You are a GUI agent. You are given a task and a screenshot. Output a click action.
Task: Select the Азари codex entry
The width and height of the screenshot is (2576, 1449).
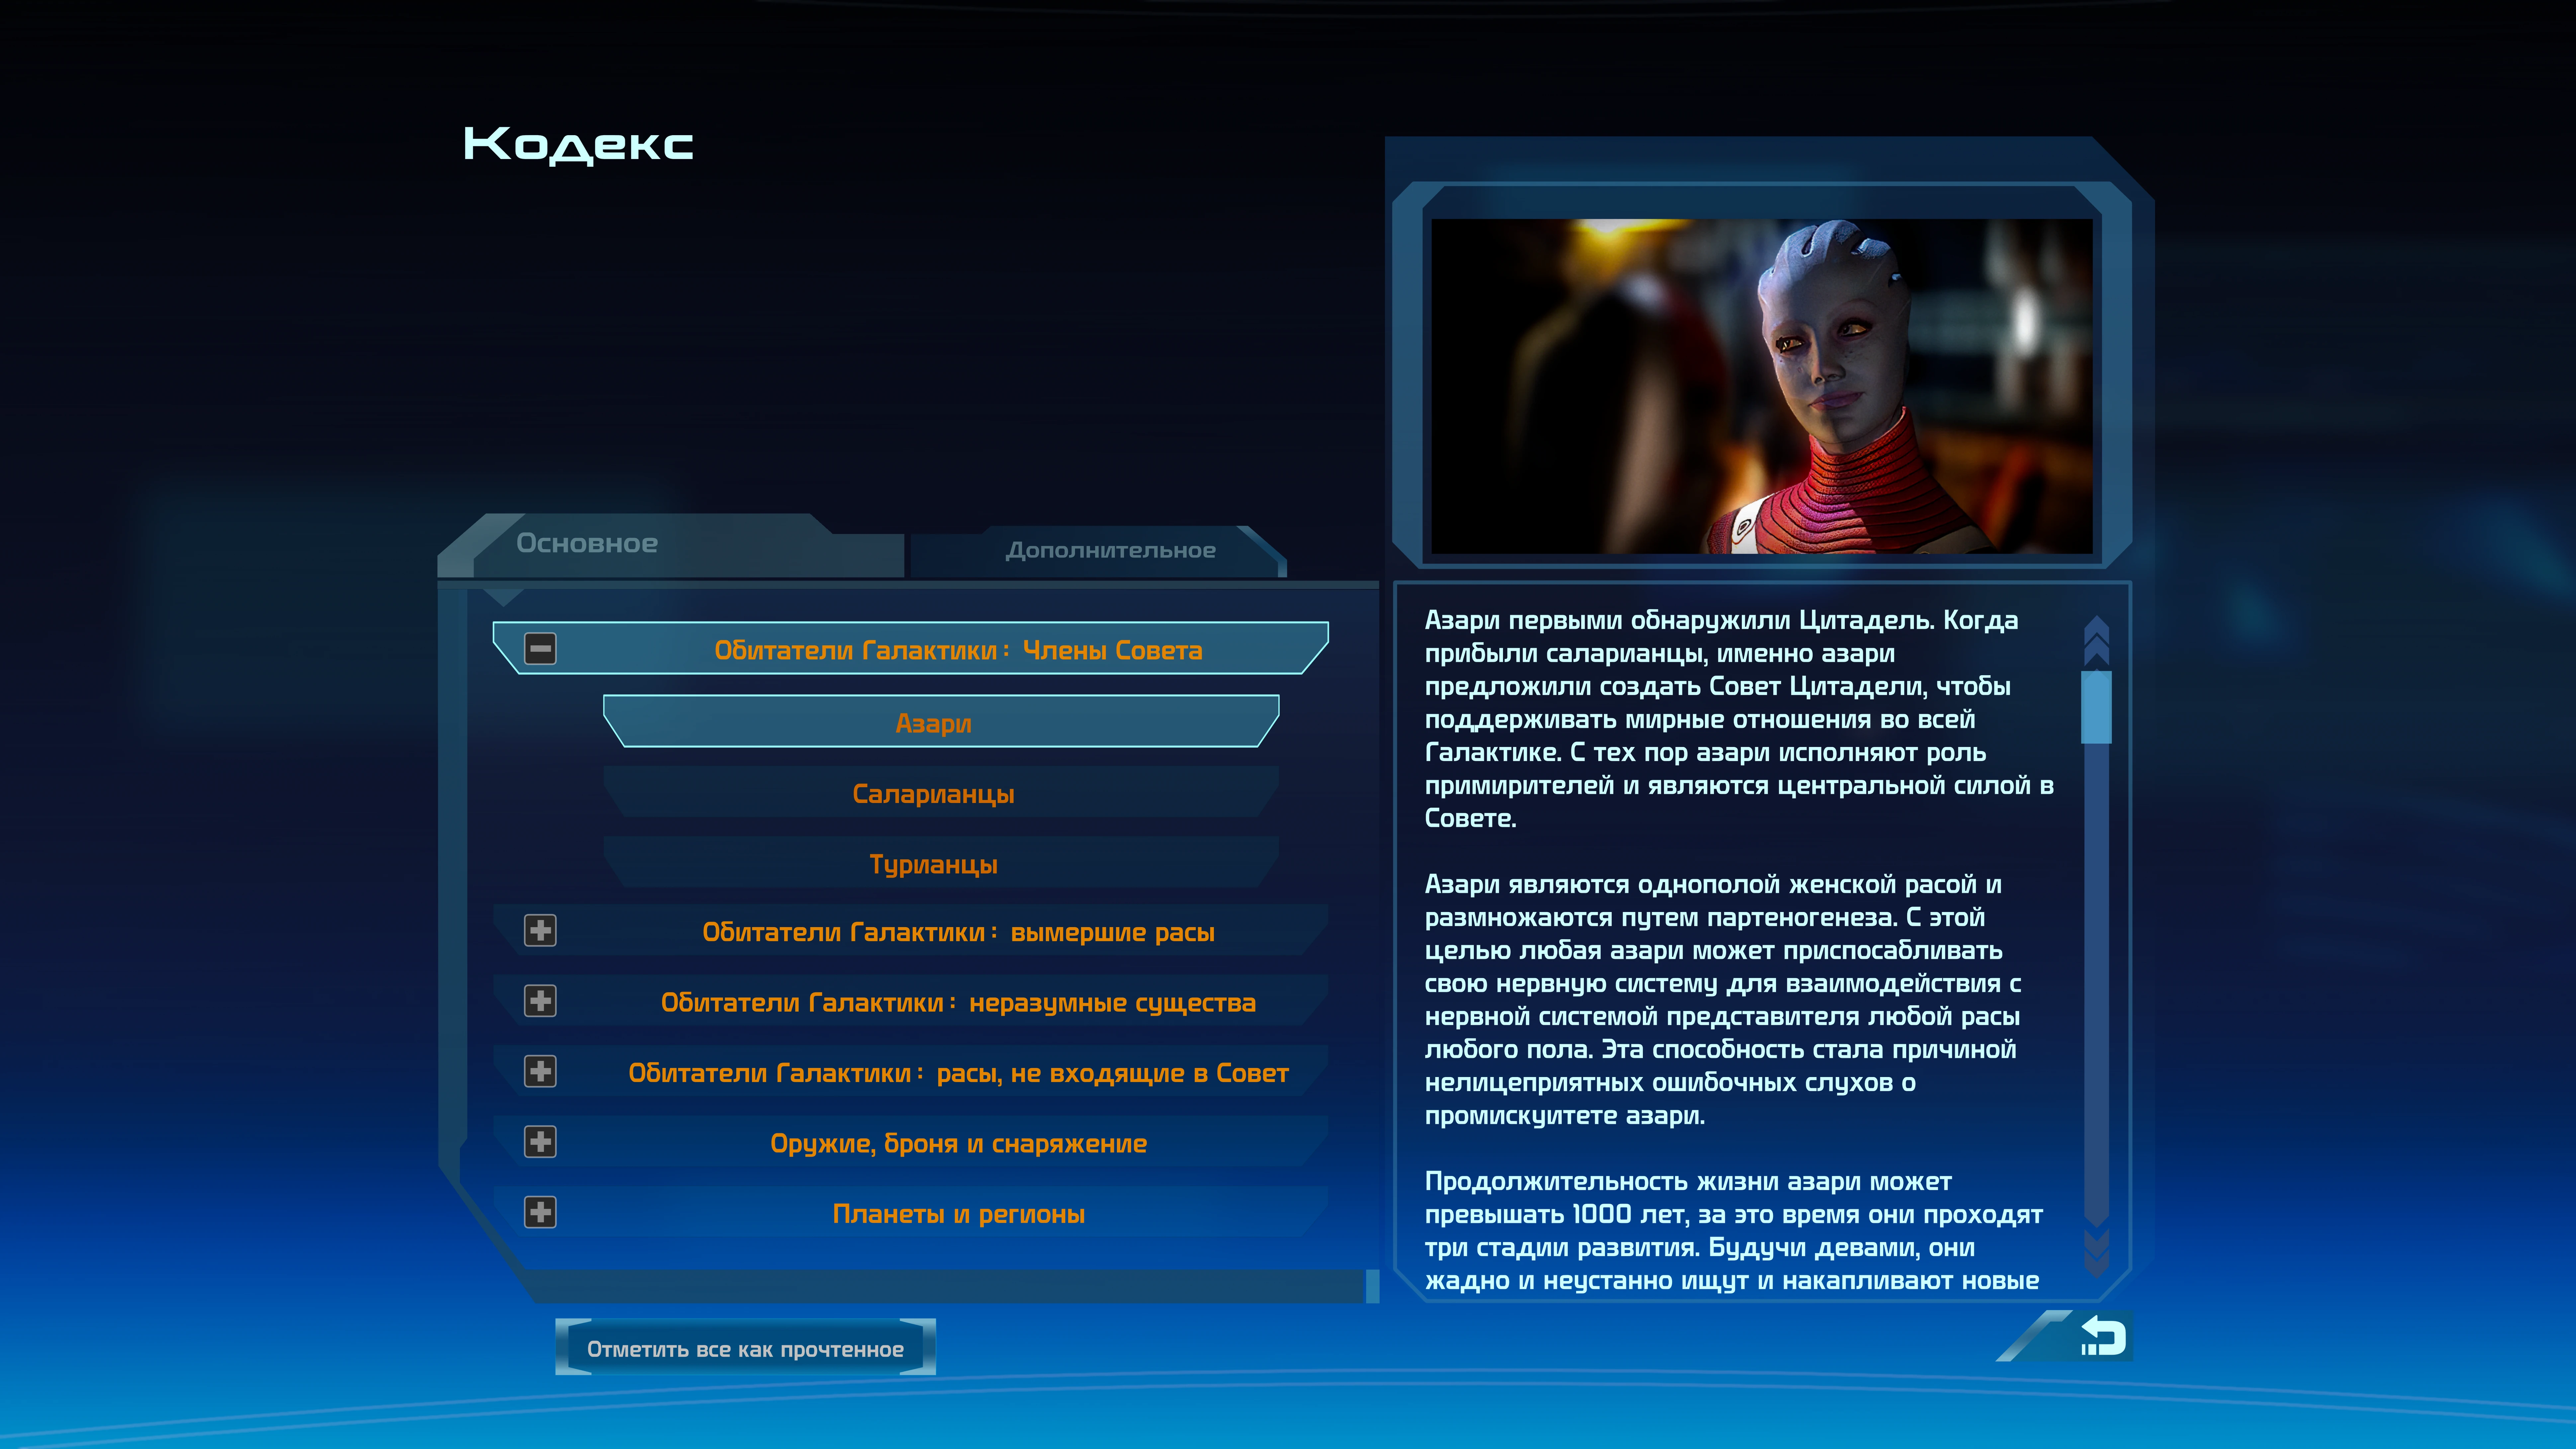[933, 723]
